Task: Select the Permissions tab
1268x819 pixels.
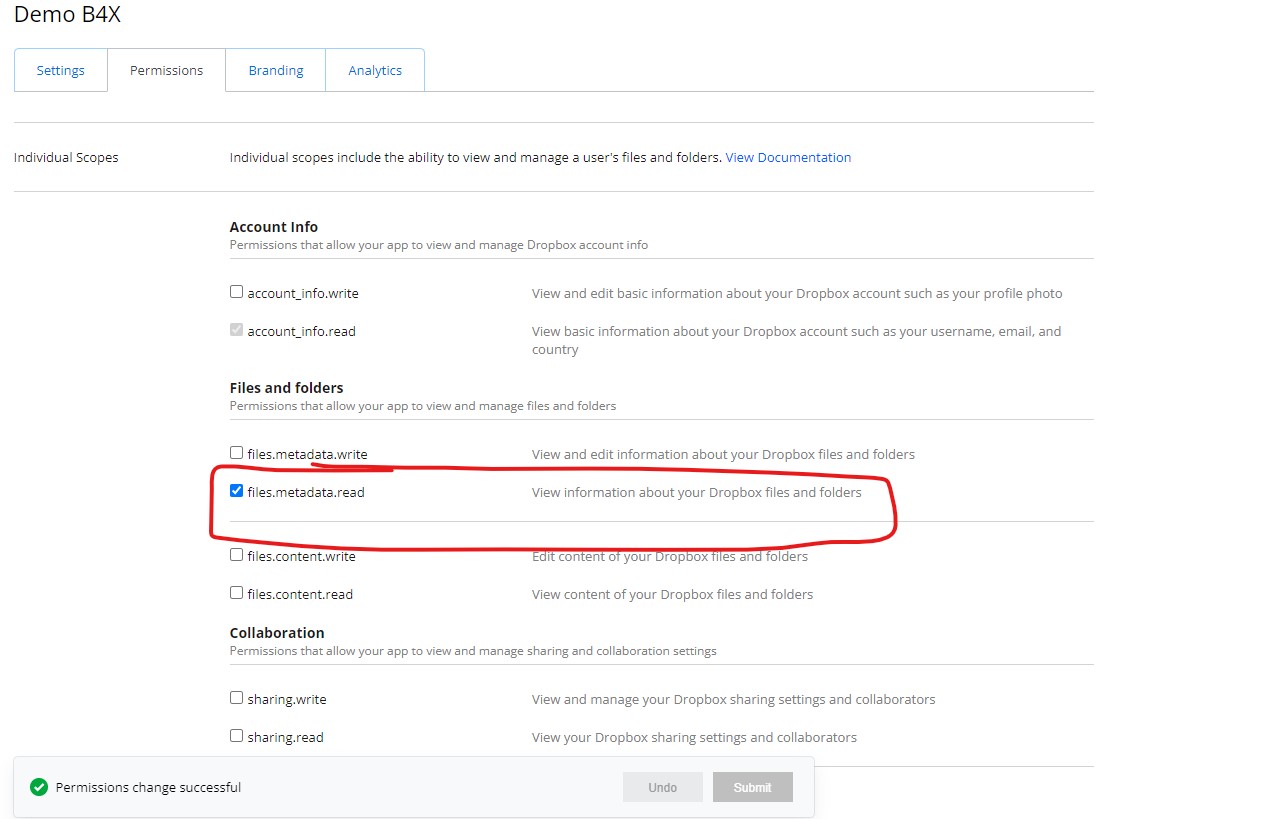Action: (x=166, y=70)
